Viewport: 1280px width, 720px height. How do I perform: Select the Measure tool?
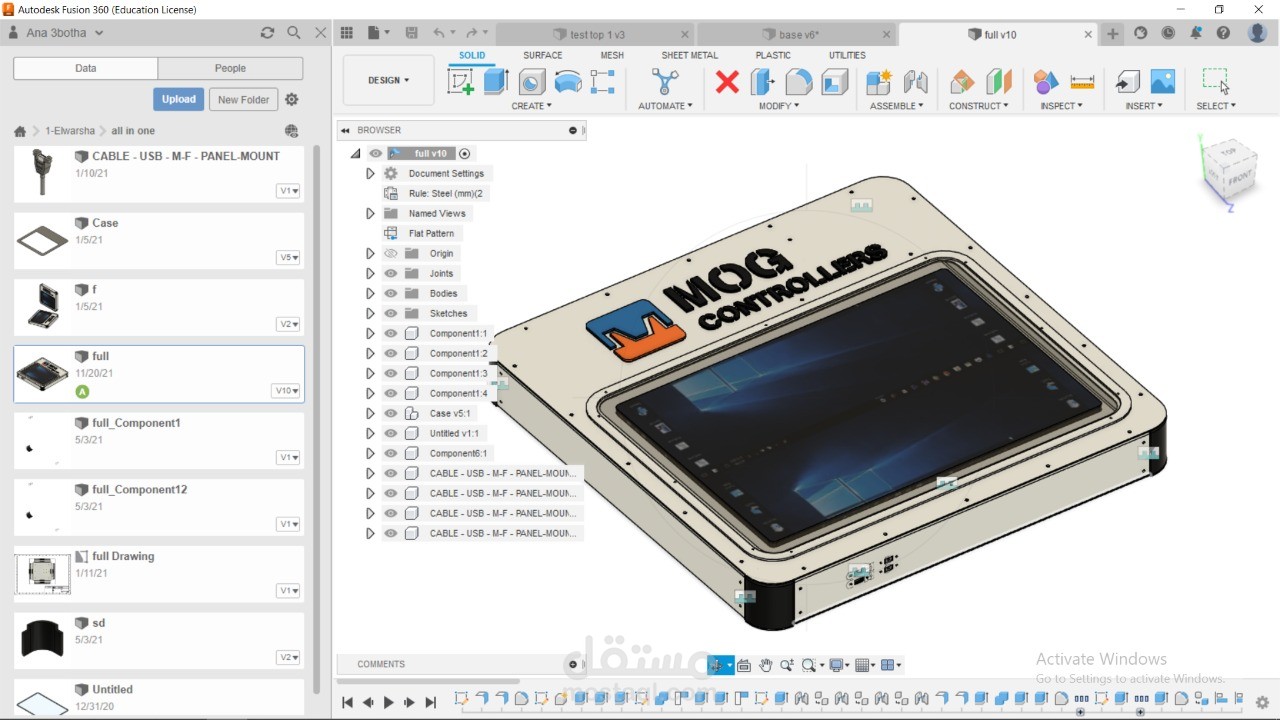[x=1082, y=82]
